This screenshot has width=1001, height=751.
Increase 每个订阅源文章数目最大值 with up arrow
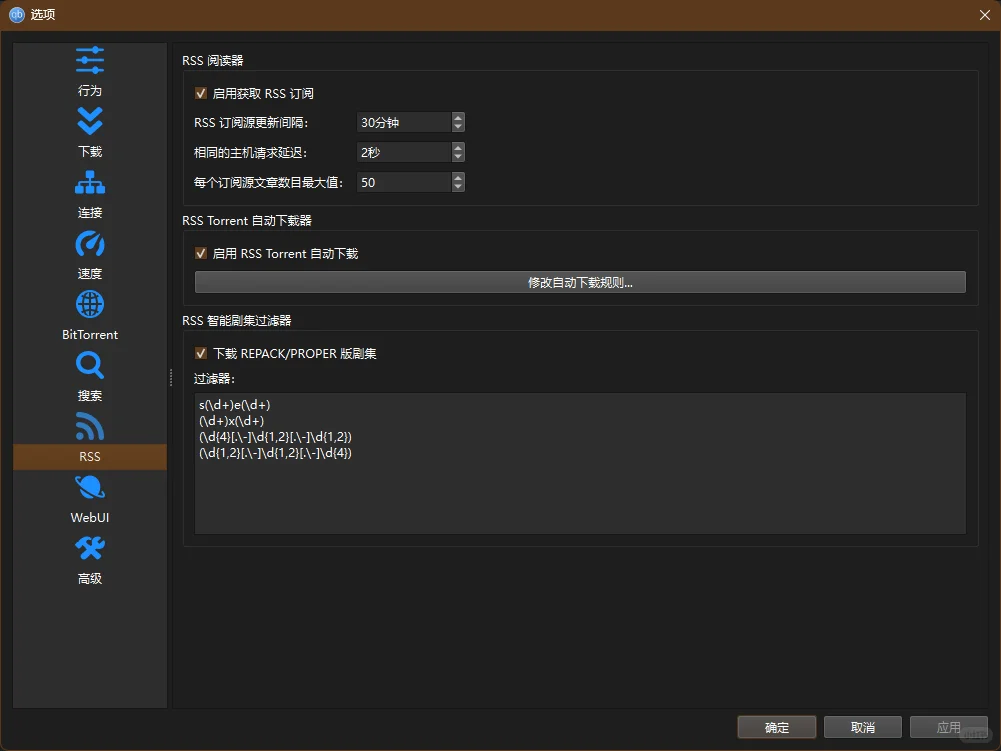click(x=458, y=178)
